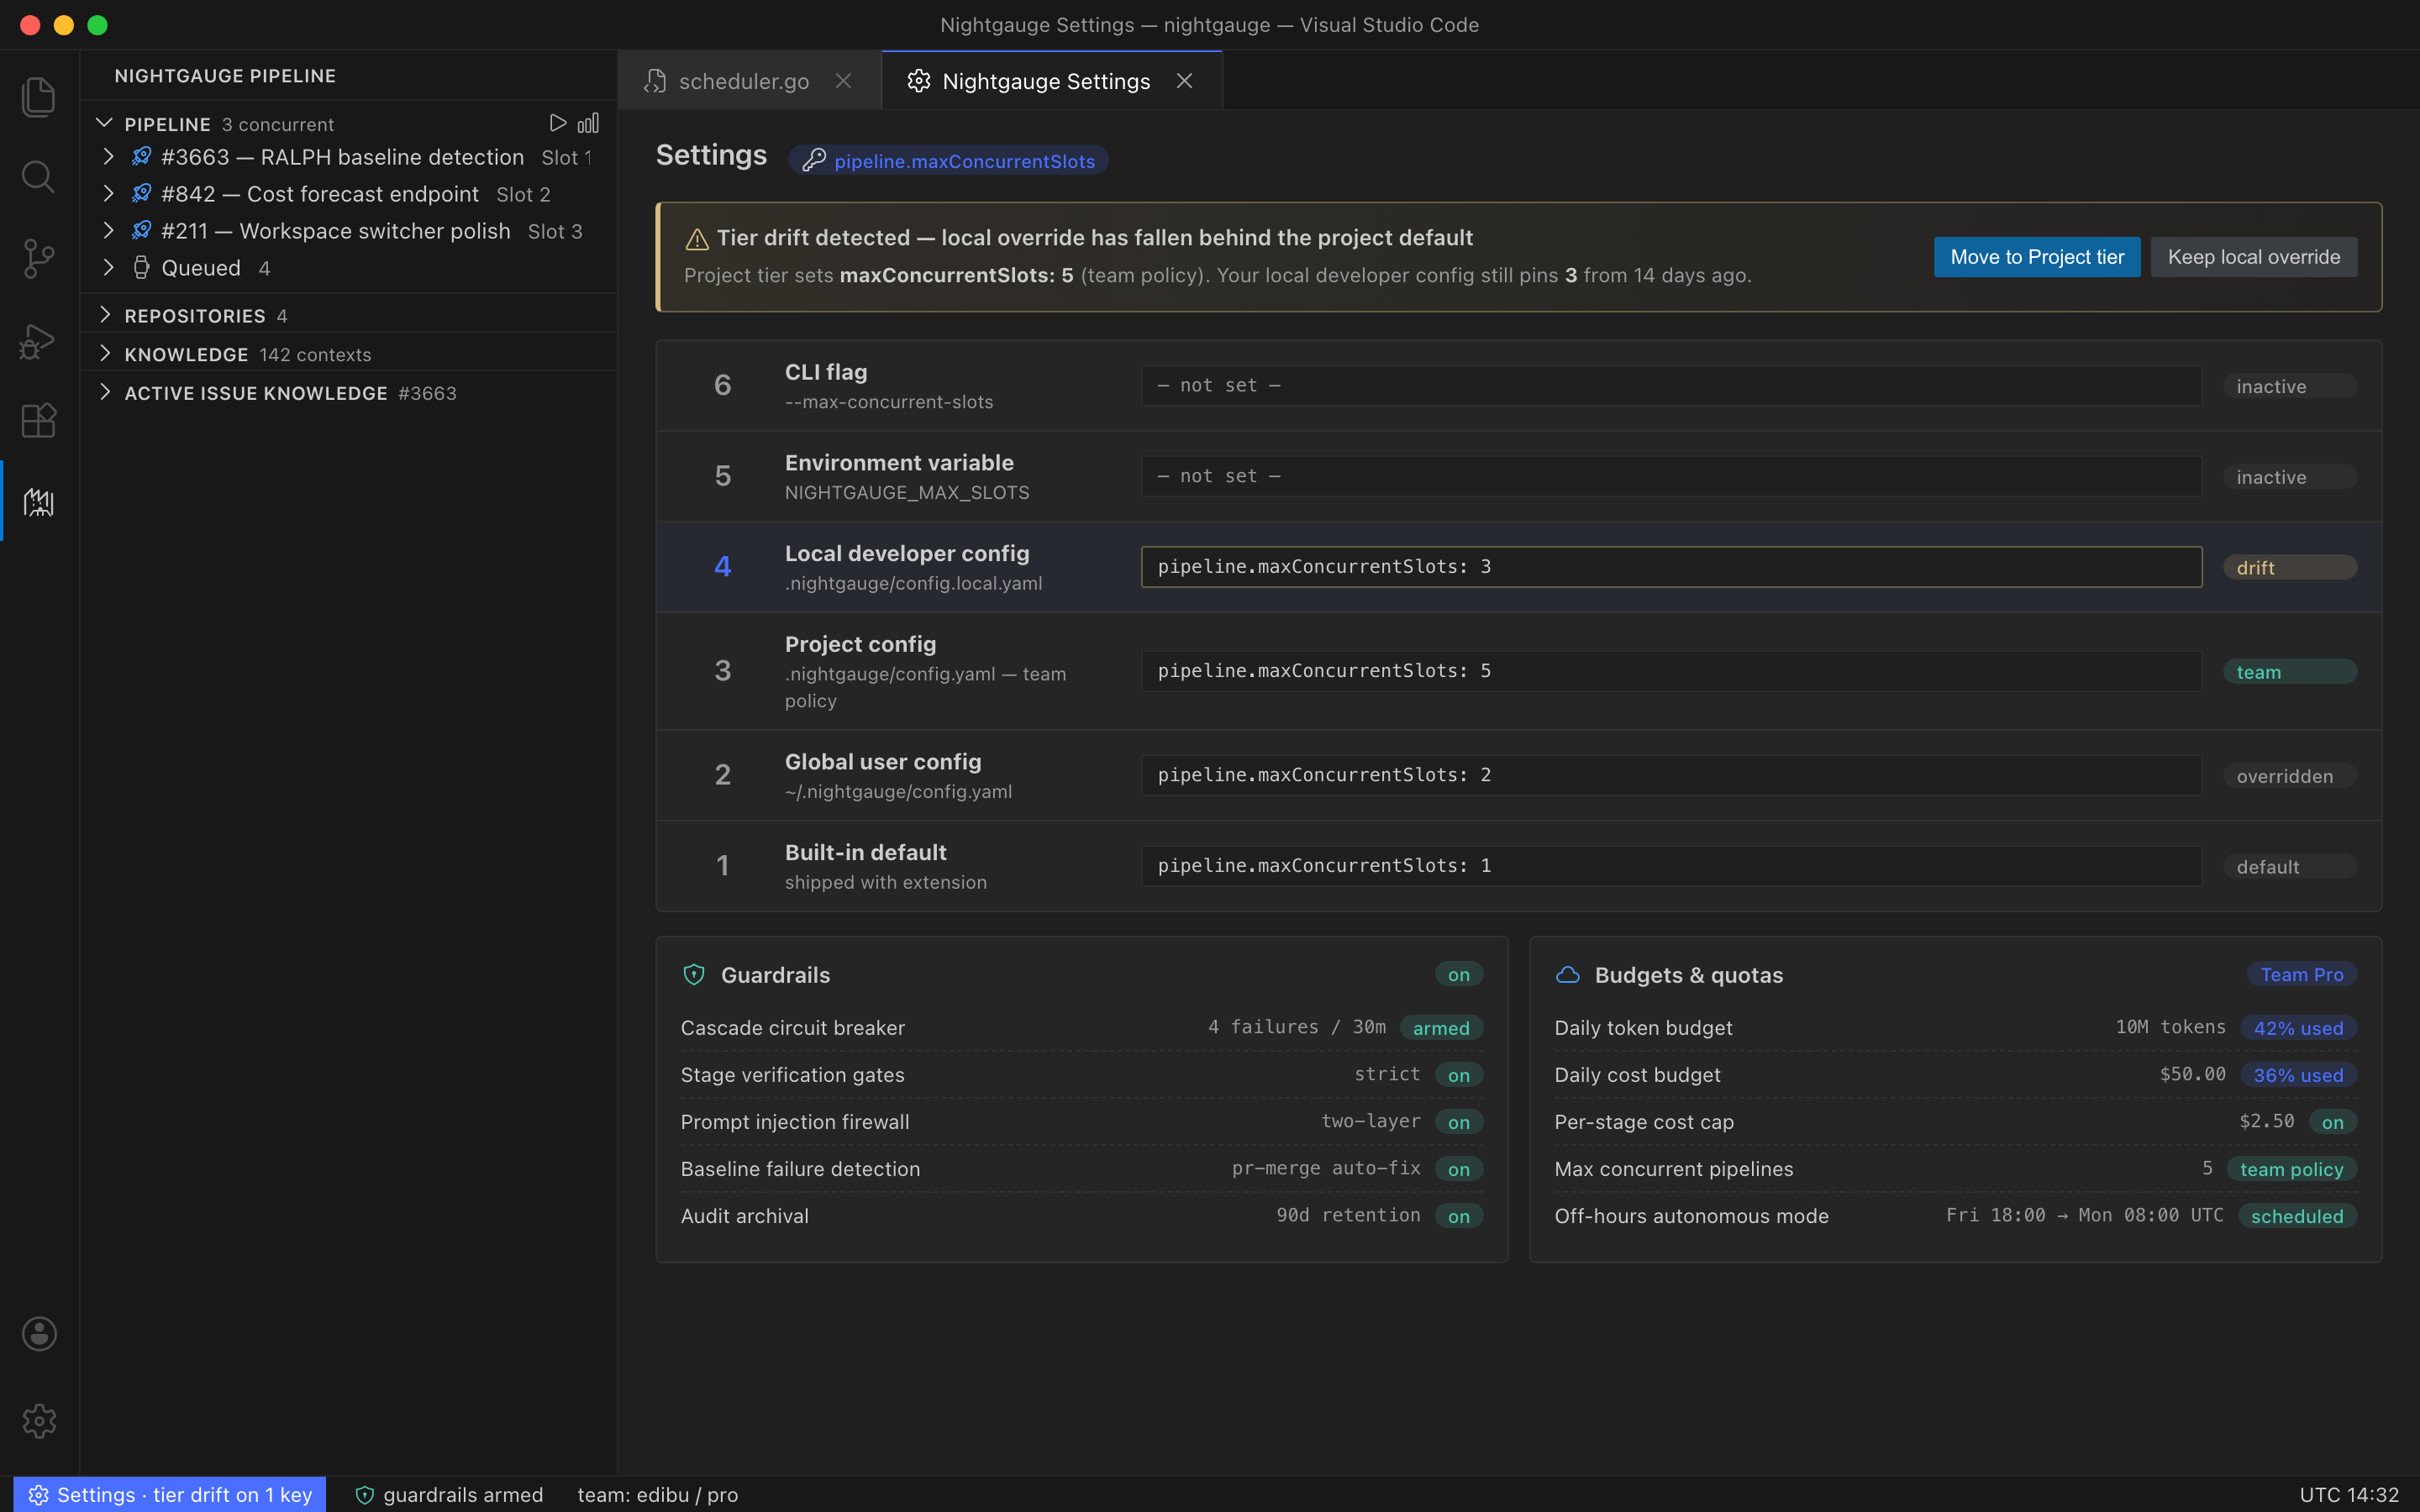2420x1512 pixels.
Task: Expand ACTIVE ISSUE KNOWLEDGE section
Action: [x=105, y=392]
